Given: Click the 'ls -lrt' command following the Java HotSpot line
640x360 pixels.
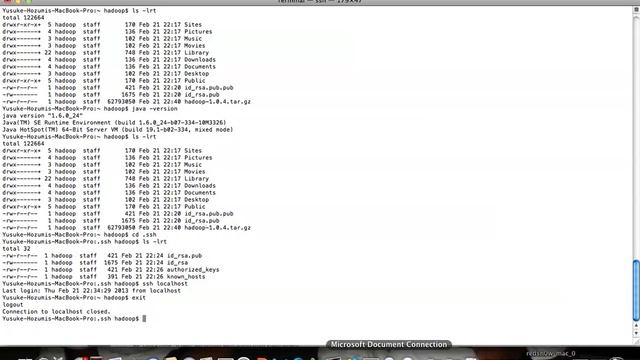Looking at the screenshot, I should (144, 137).
